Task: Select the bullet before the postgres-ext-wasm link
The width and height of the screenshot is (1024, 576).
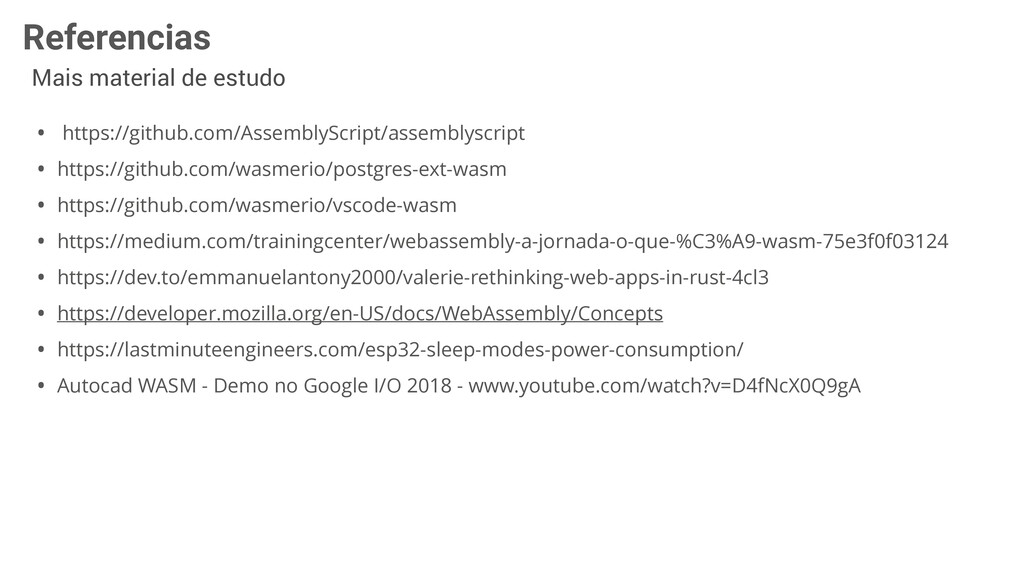Action: (41, 169)
